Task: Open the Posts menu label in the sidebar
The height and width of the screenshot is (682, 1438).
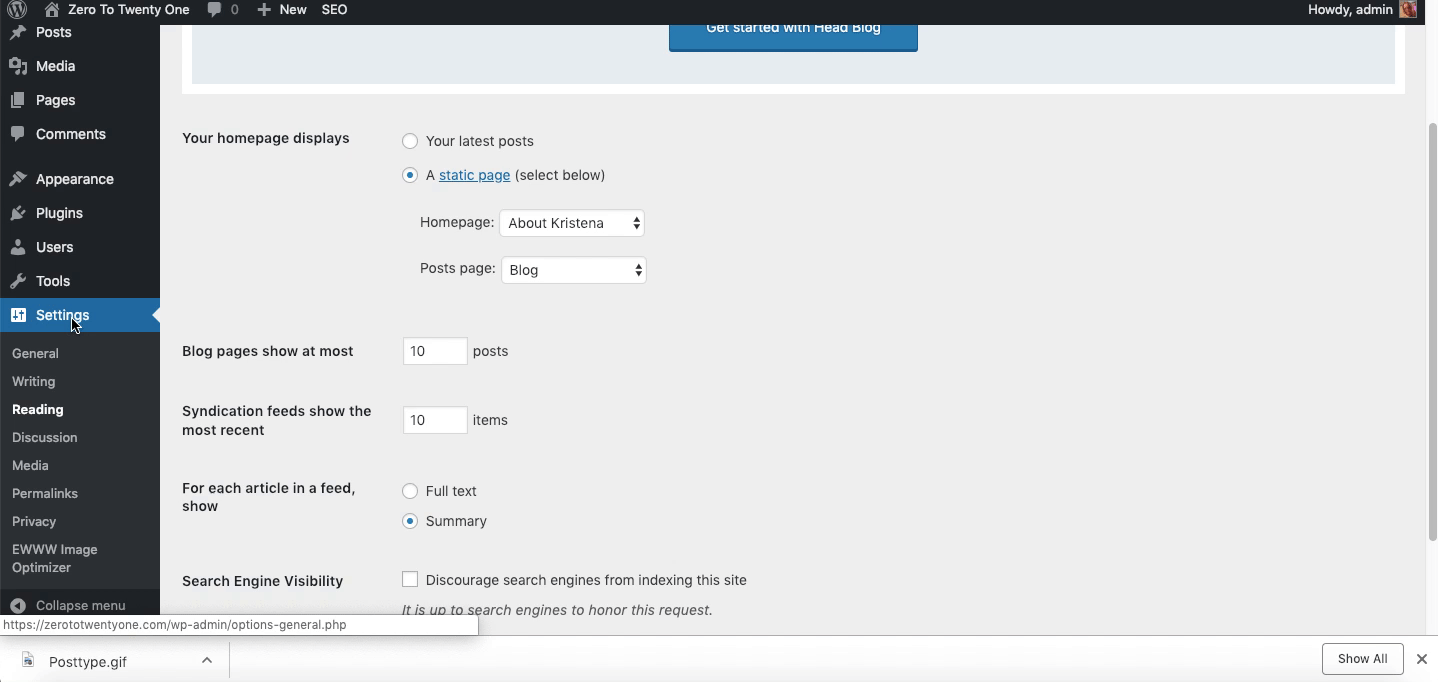Action: point(54,32)
